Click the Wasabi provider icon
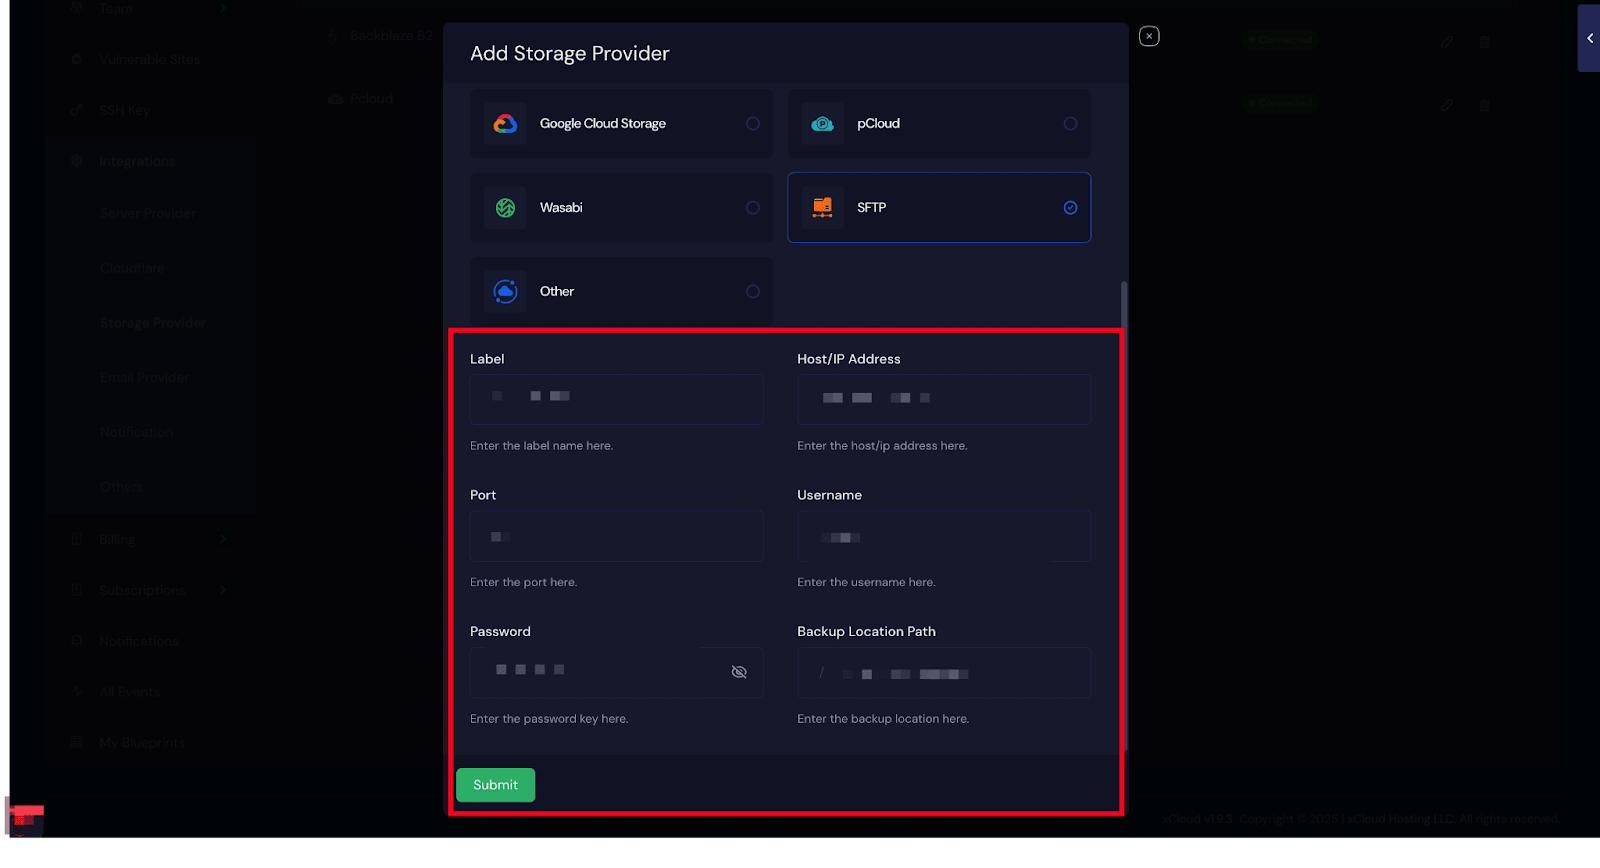Viewport: 1600px width, 868px height. pyautogui.click(x=506, y=207)
